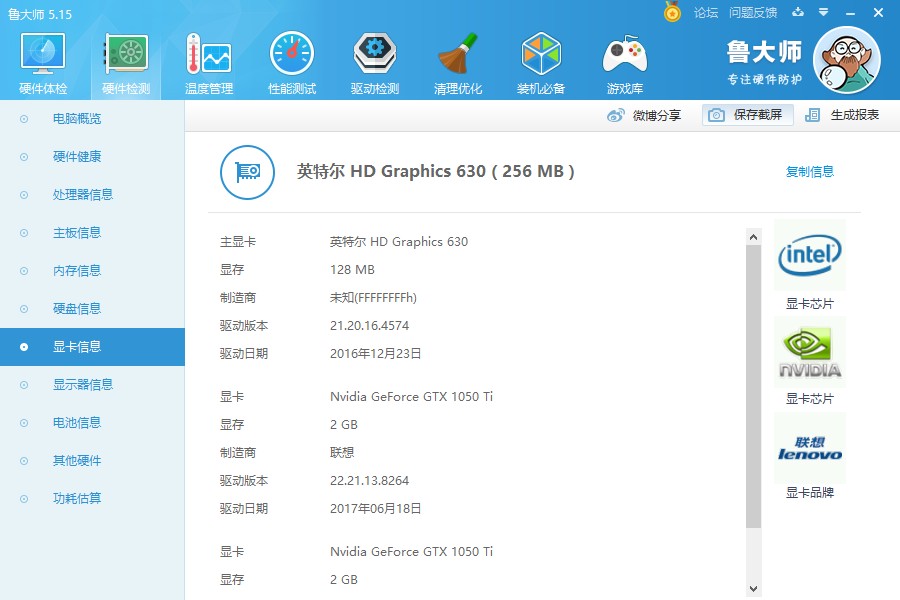Click 保存截屏 save screenshot button
Viewport: 900px width, 600px height.
tap(747, 115)
